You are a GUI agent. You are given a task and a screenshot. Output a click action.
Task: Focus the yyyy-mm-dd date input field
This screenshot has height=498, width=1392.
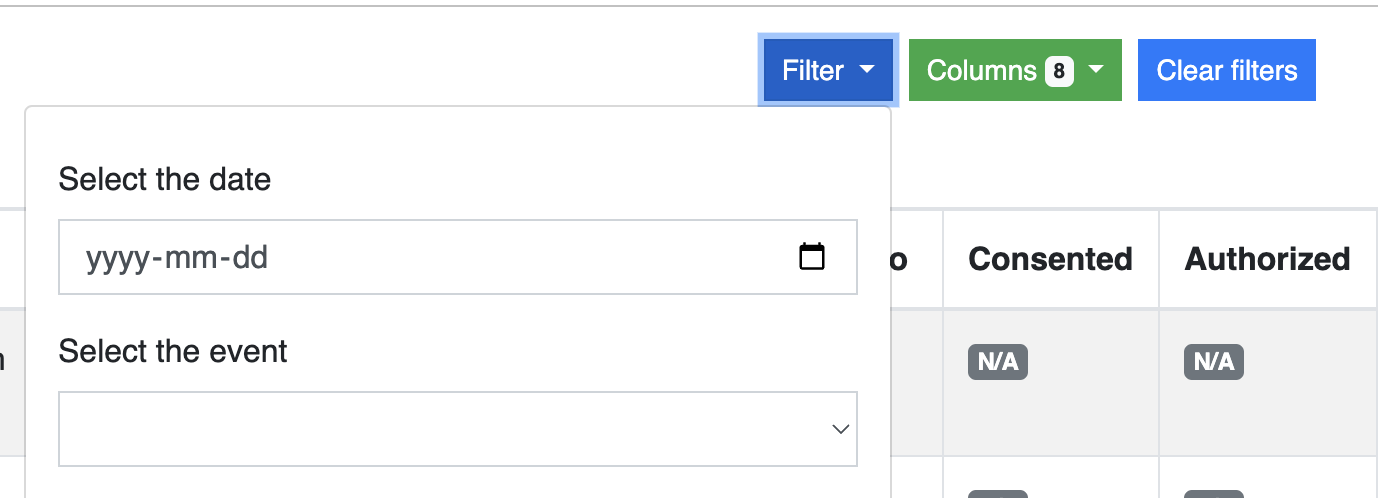(x=458, y=257)
